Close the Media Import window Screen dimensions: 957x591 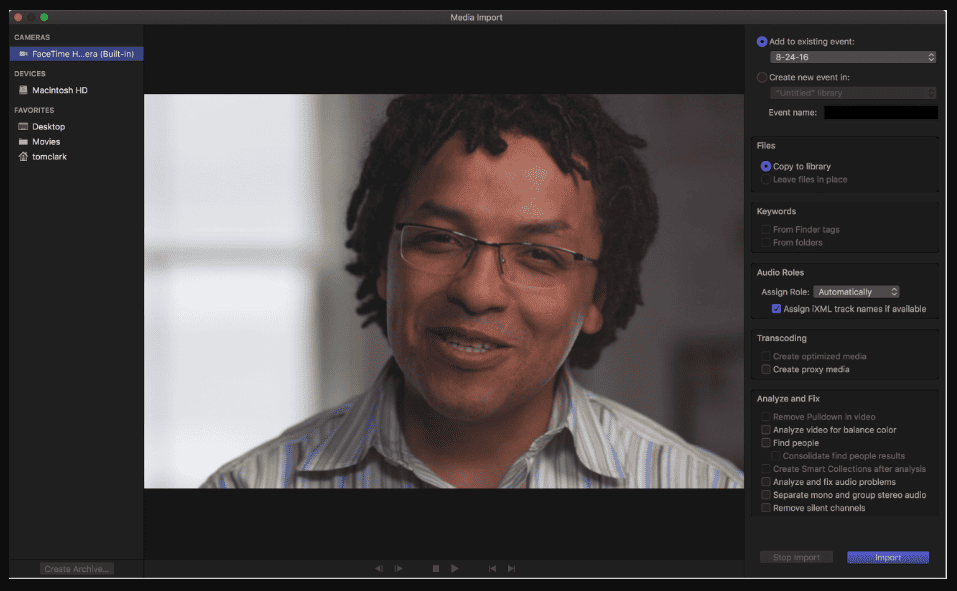pos(18,17)
